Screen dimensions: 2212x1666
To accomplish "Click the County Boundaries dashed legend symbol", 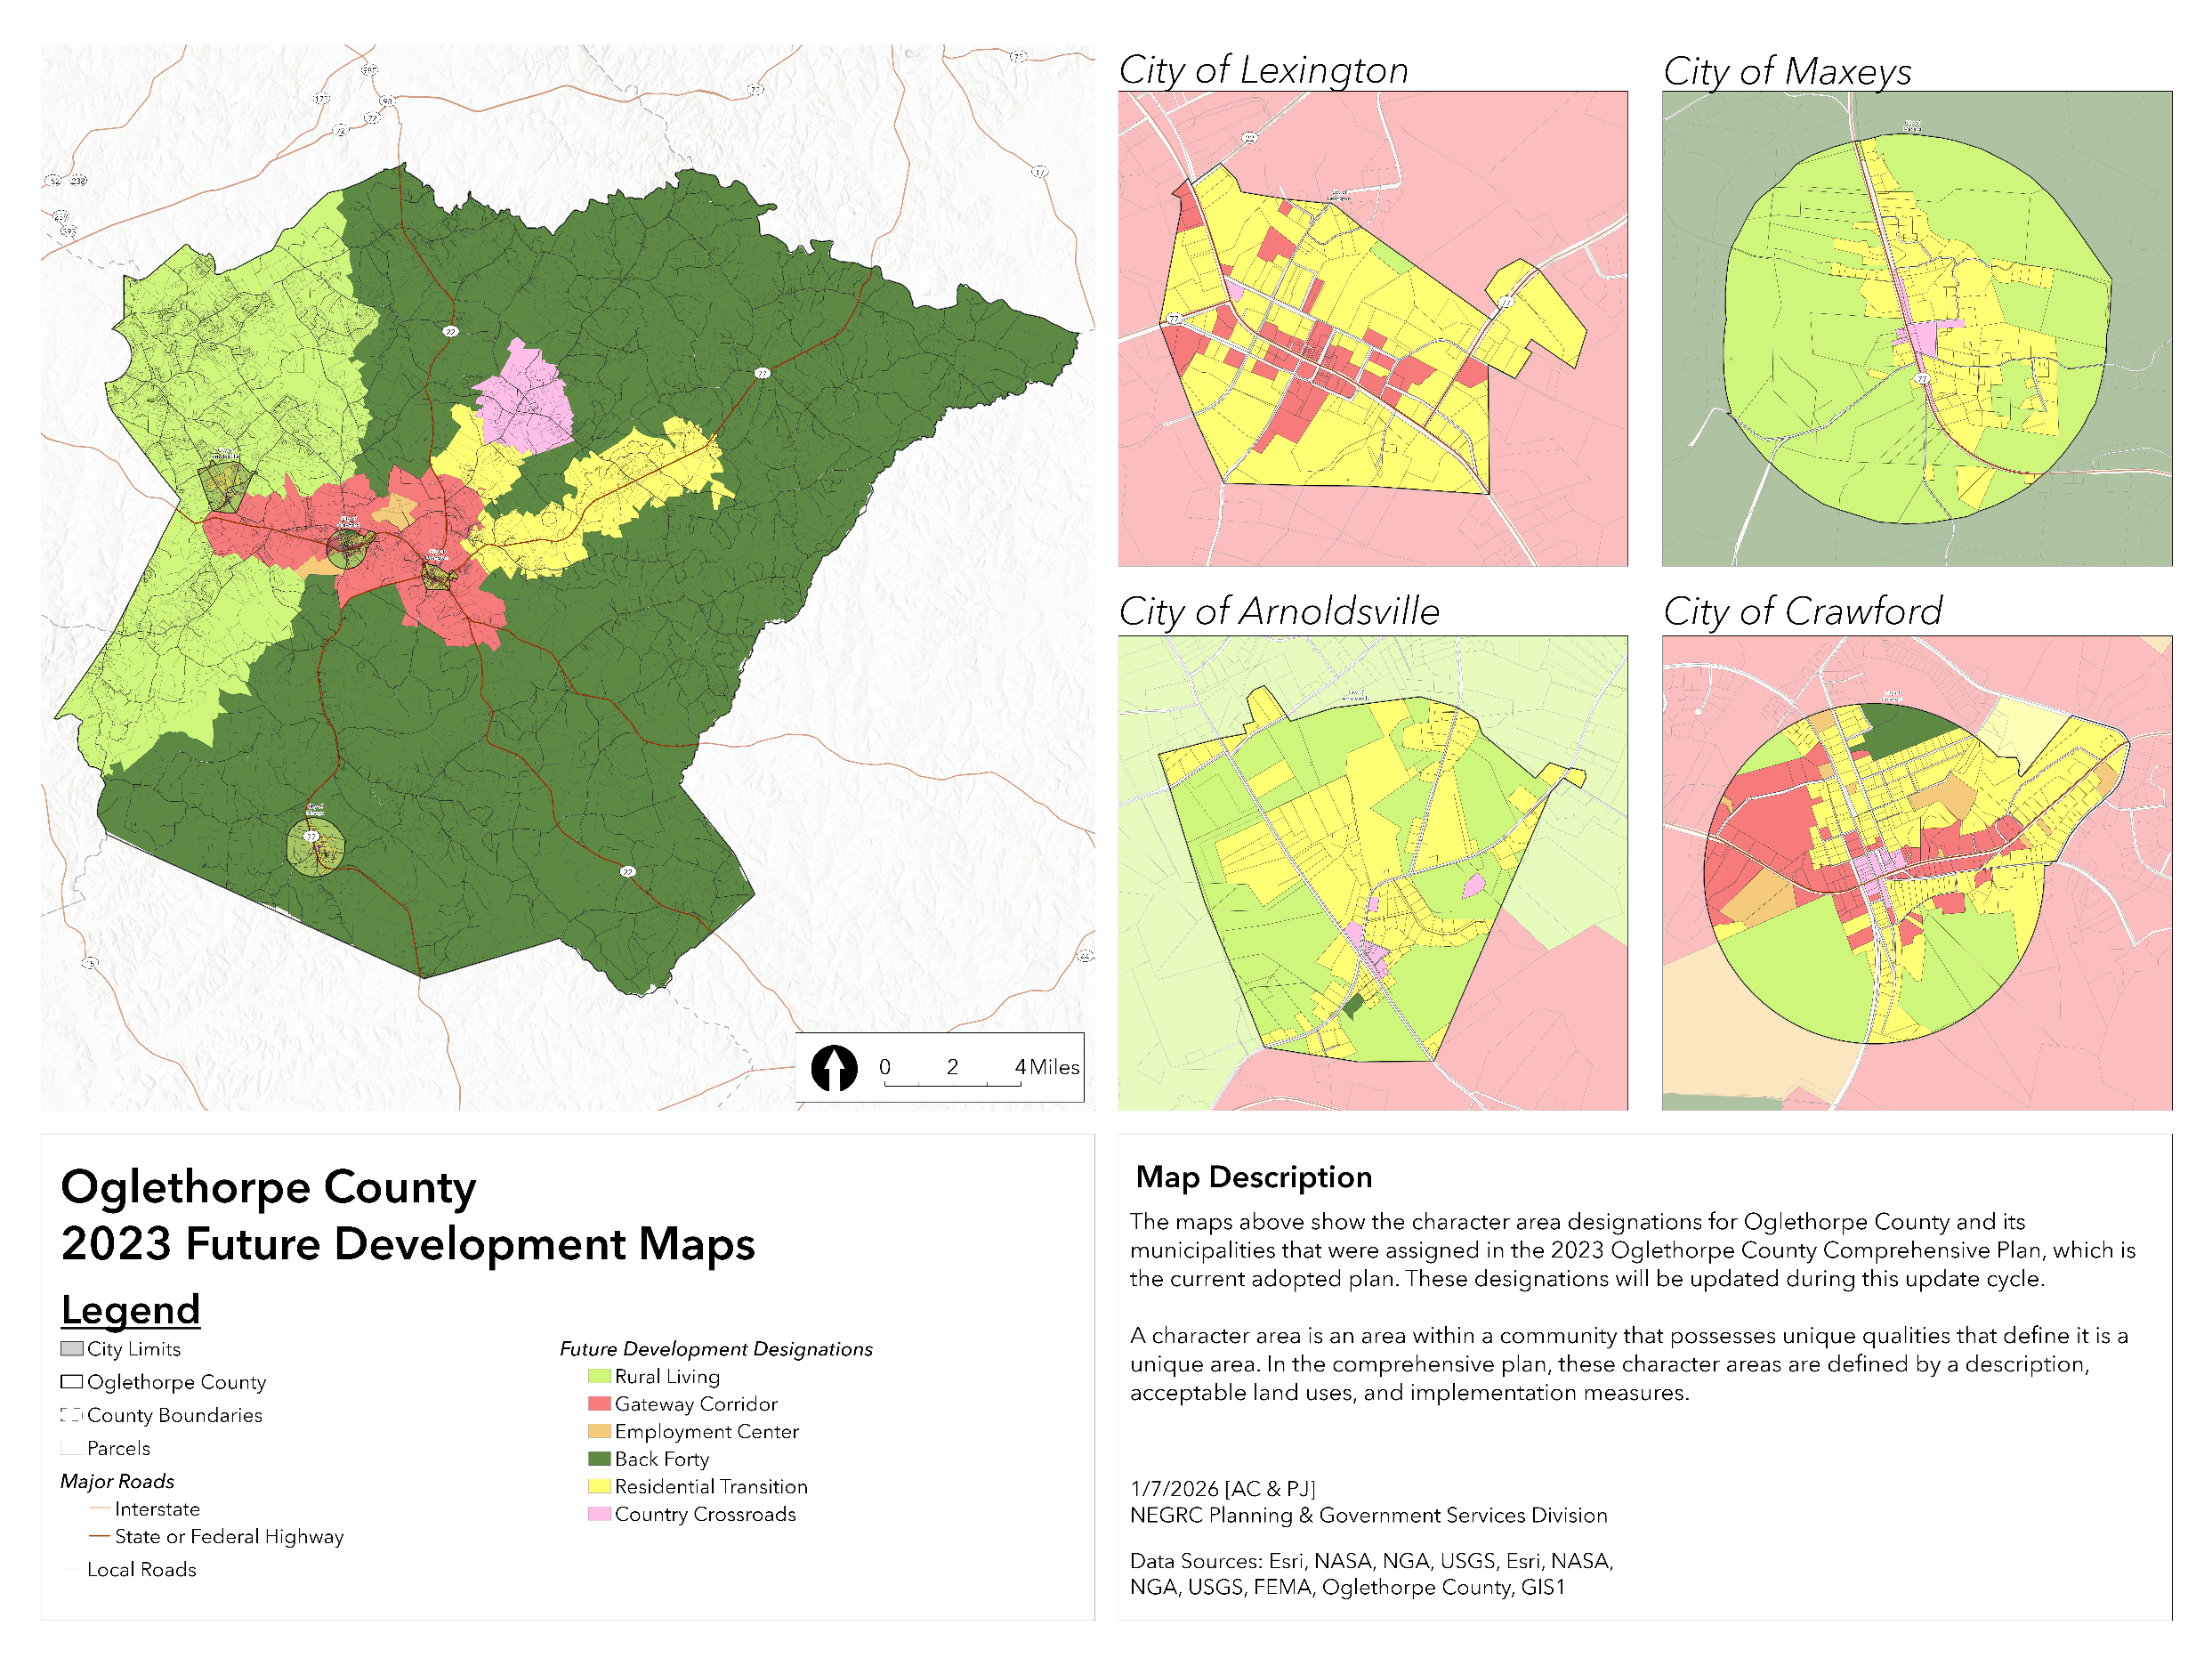I will 71,1414.
